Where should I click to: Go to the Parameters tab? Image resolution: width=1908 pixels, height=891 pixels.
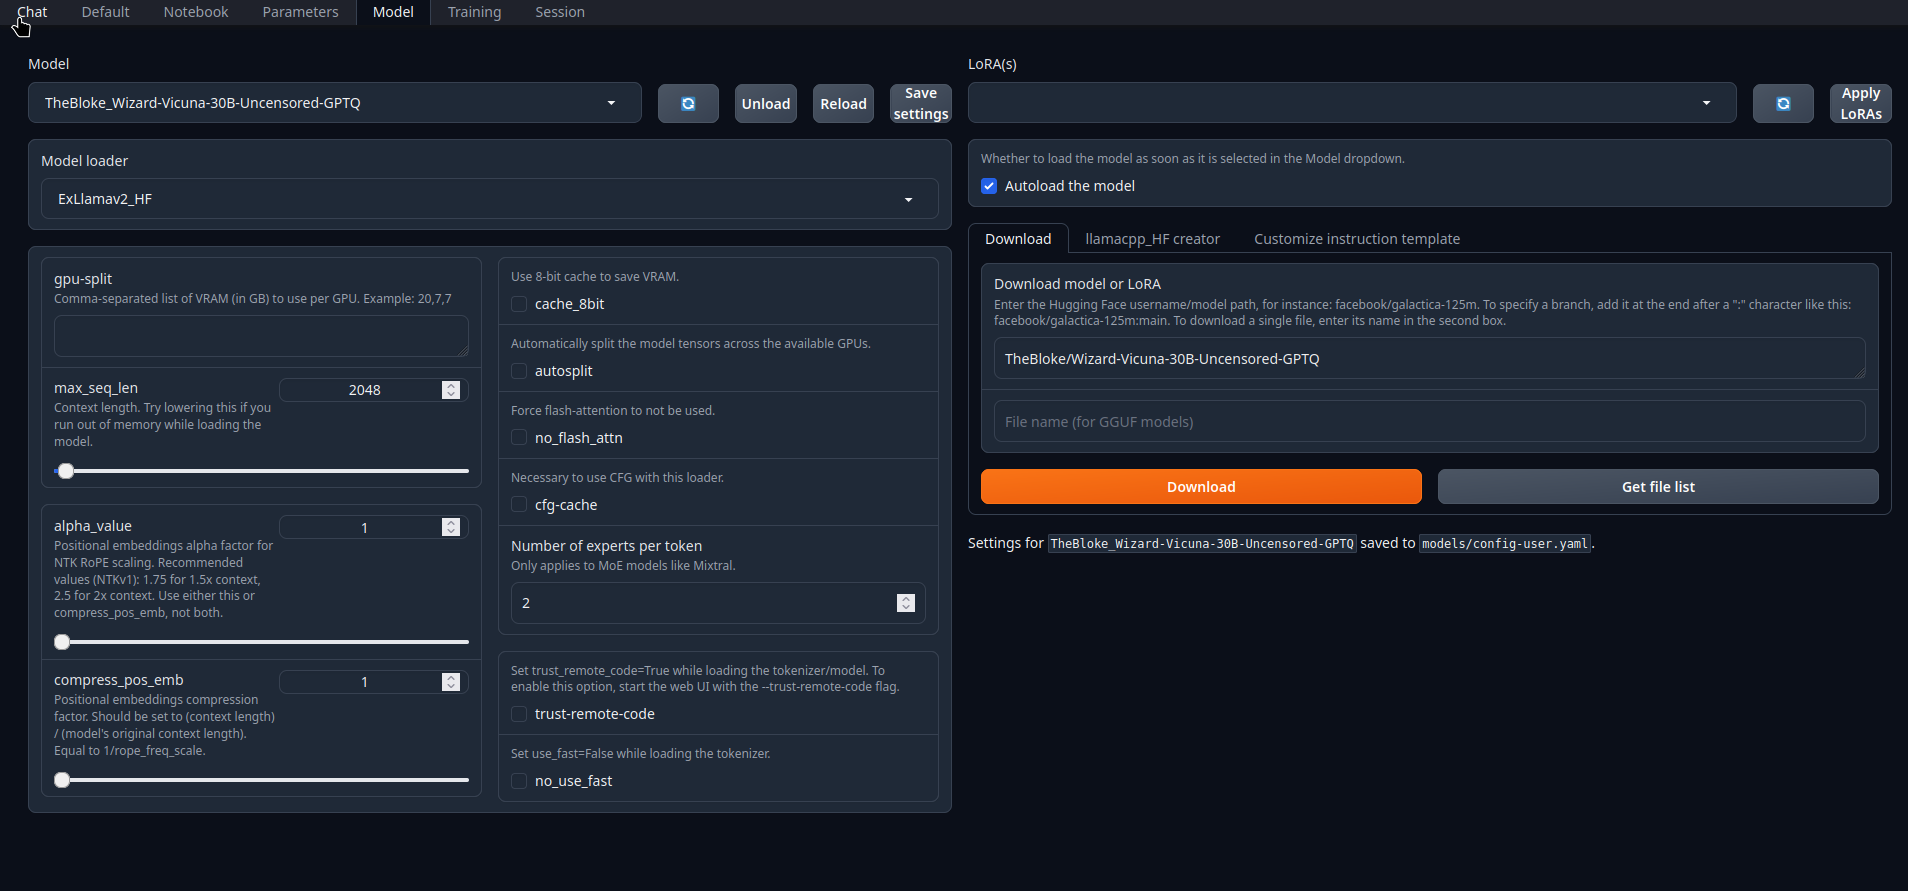[x=300, y=12]
